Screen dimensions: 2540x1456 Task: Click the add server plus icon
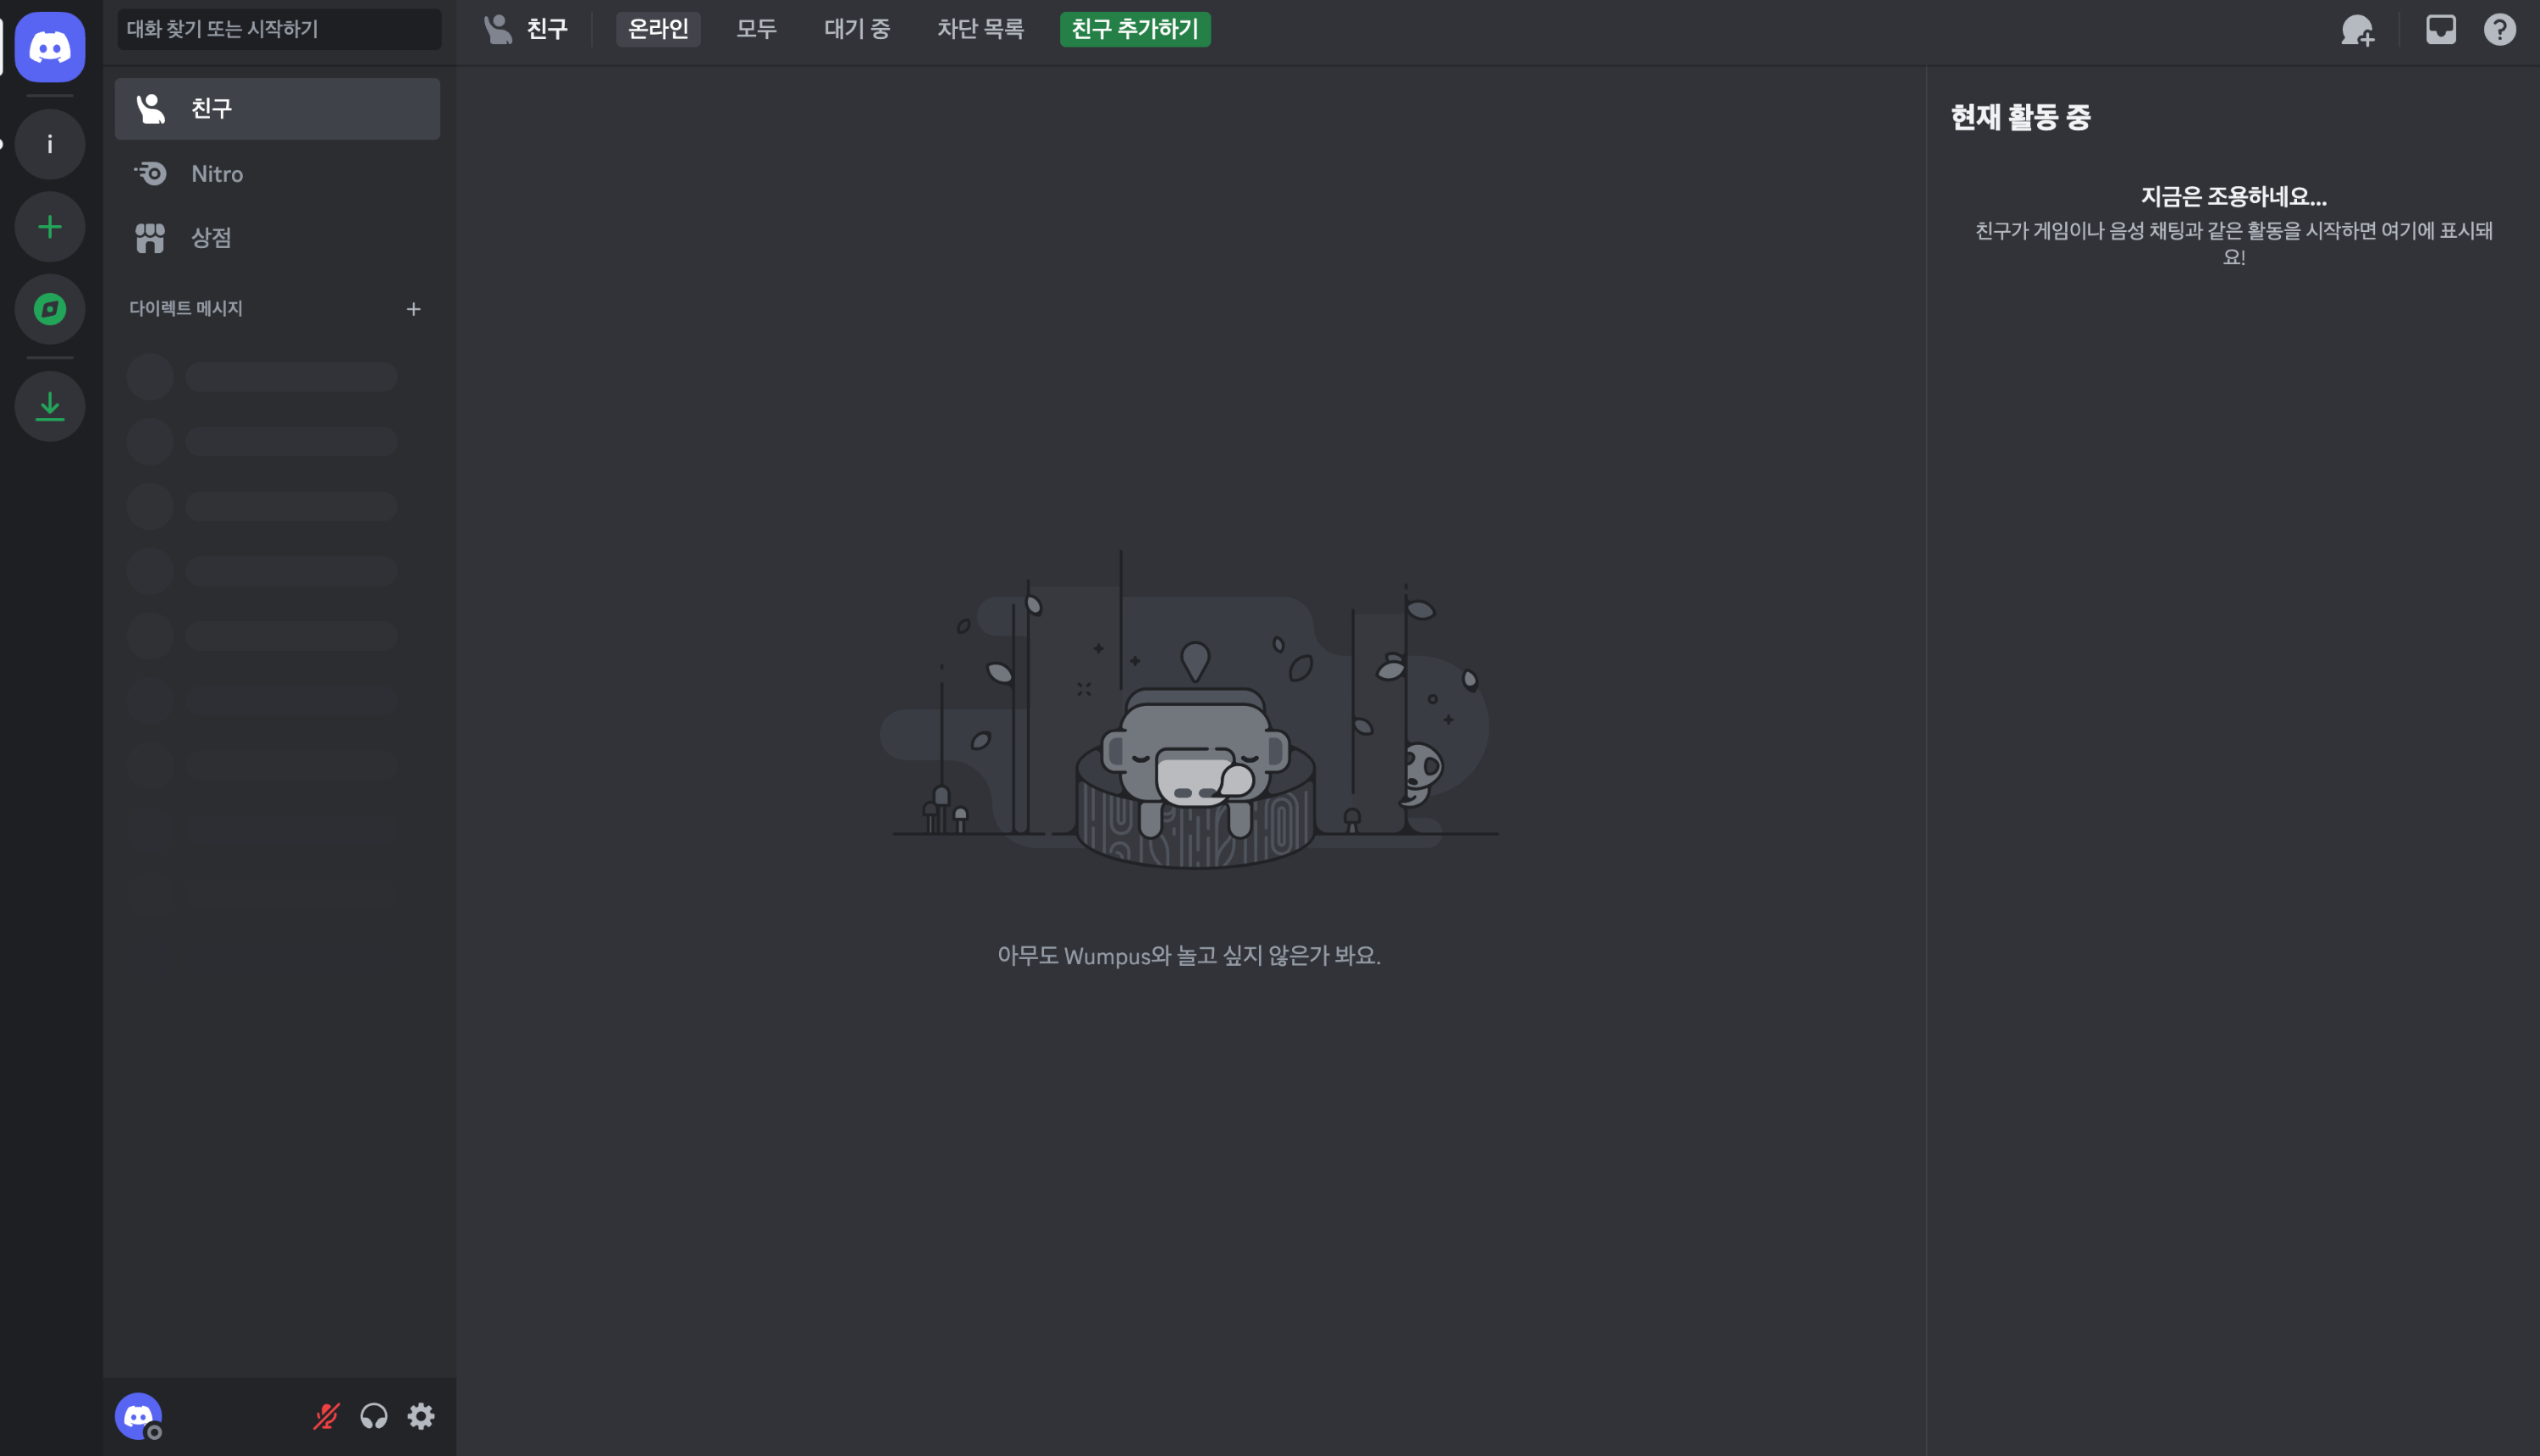(x=49, y=227)
